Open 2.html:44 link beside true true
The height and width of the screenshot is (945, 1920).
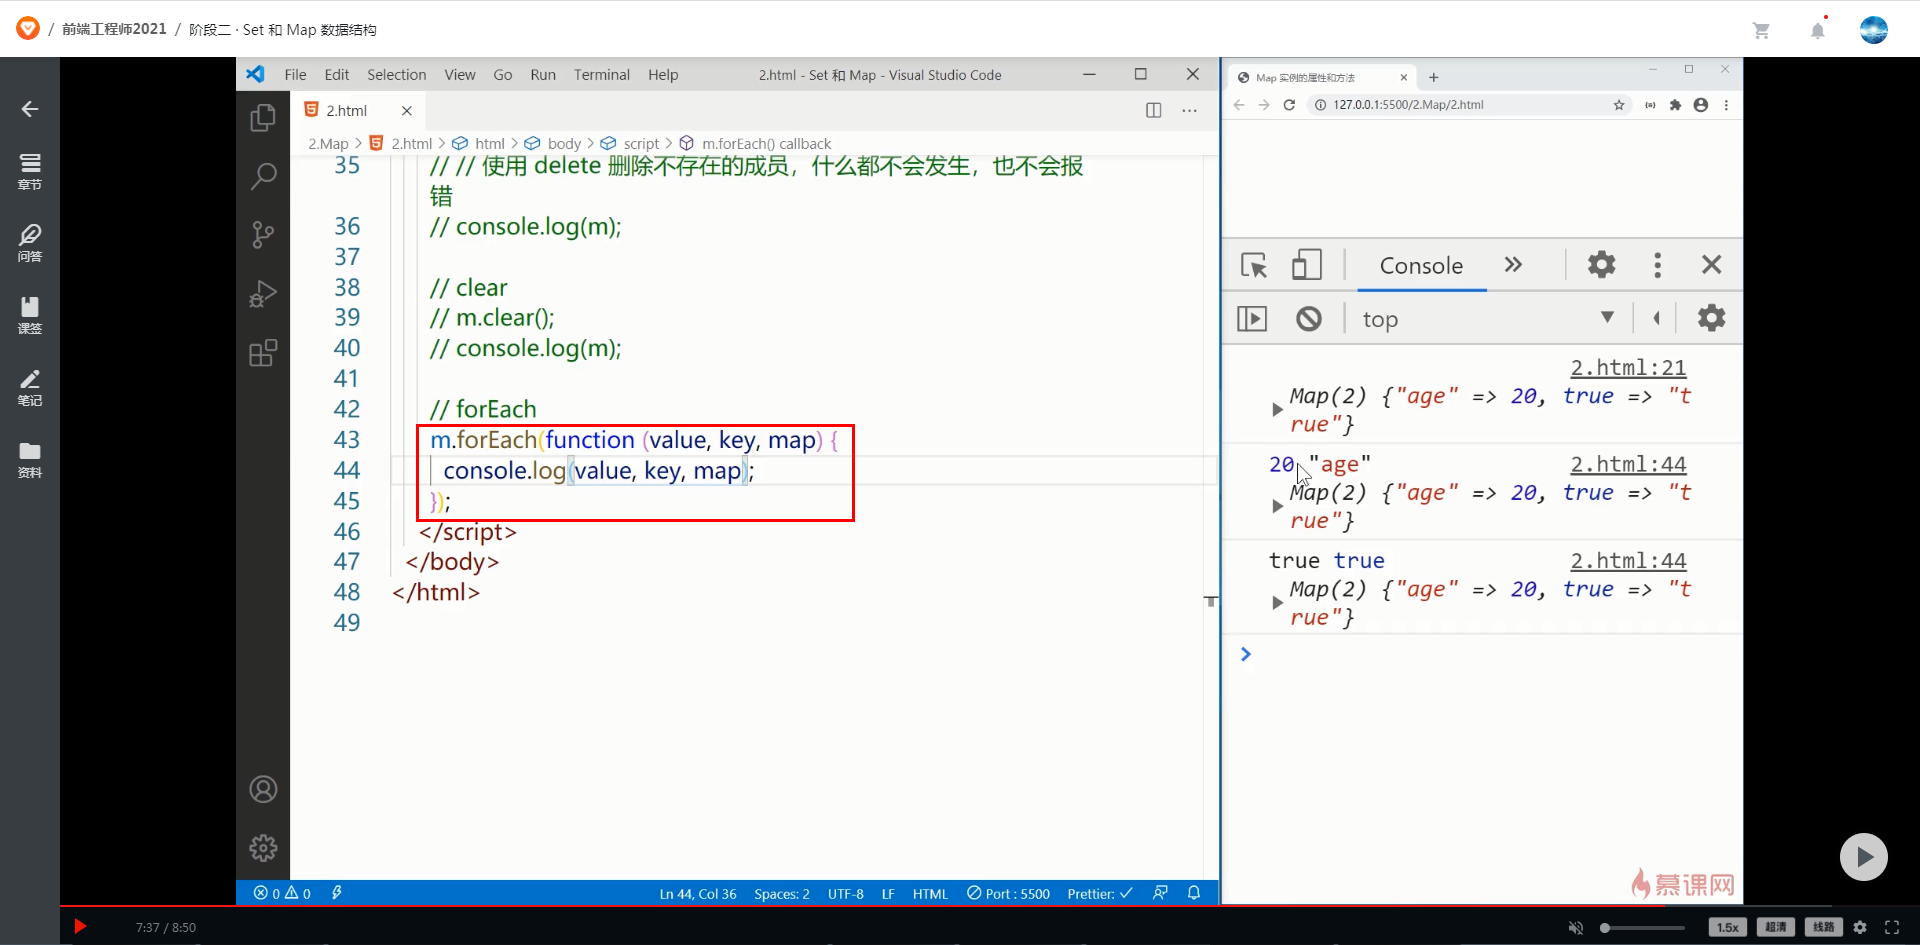(x=1628, y=561)
